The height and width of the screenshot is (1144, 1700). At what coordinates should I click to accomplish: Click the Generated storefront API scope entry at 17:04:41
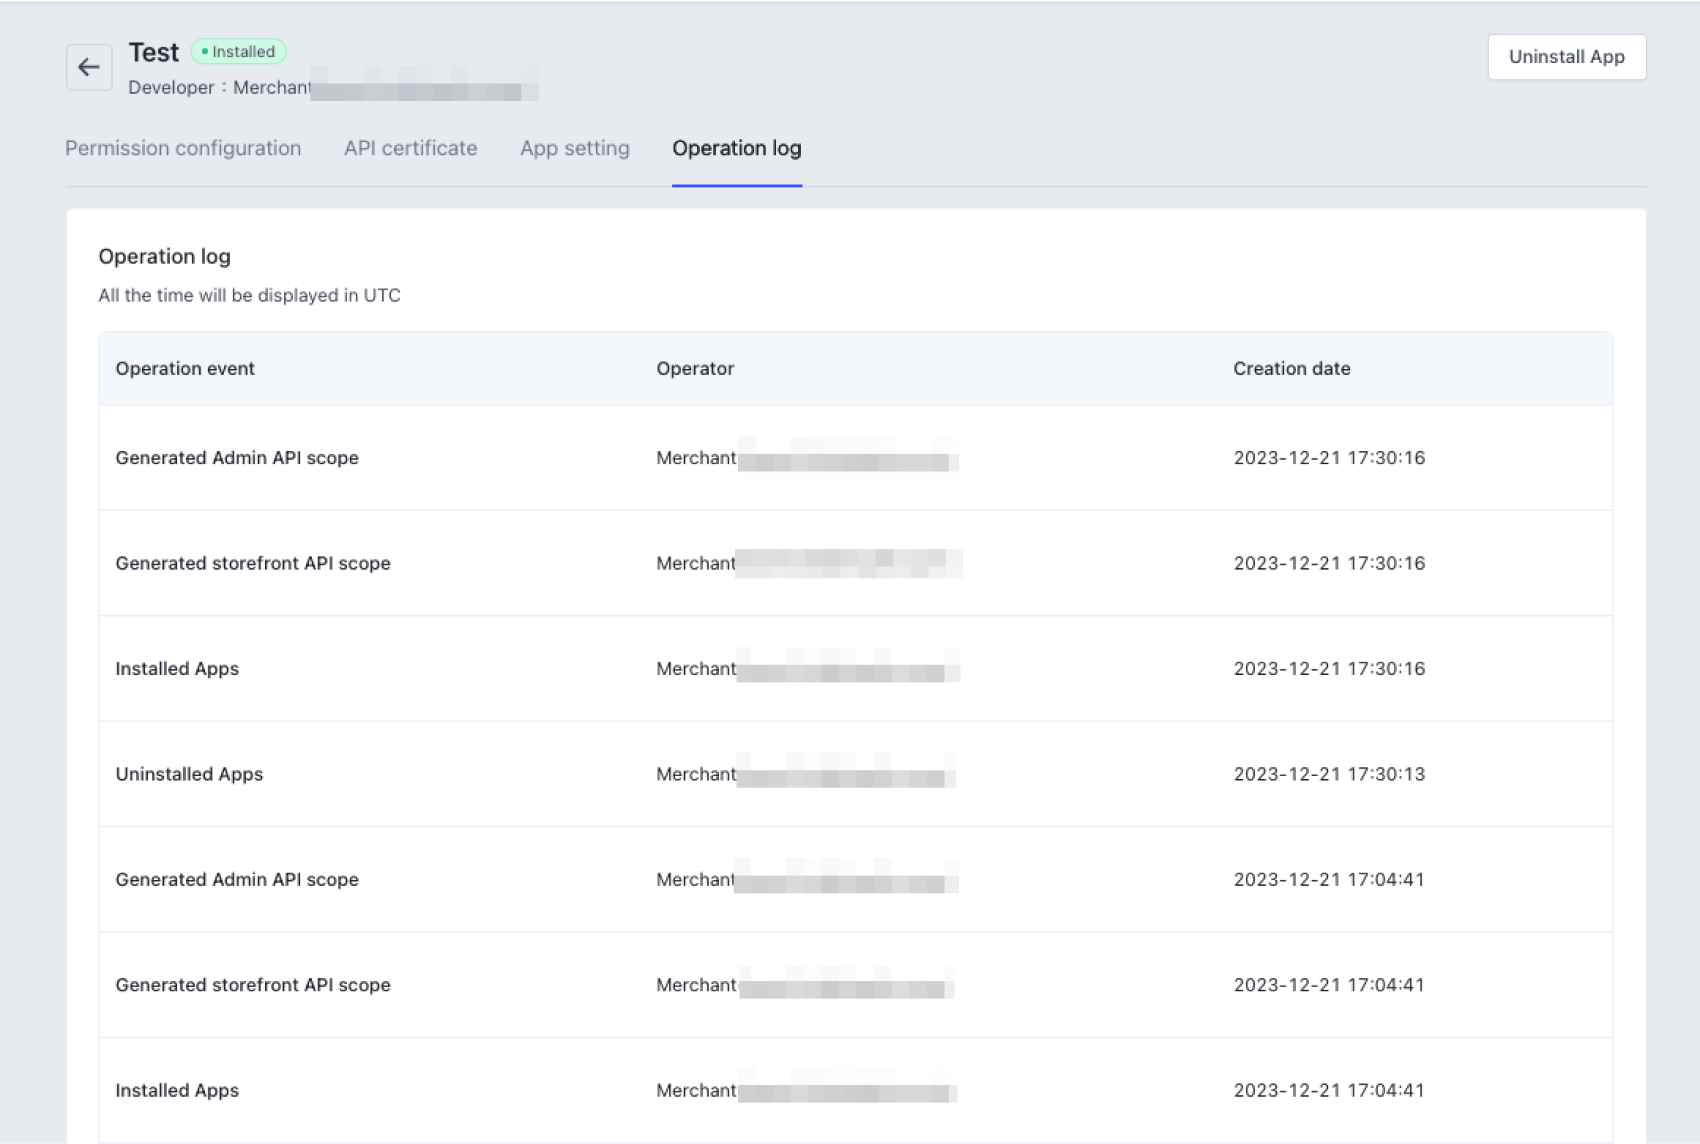[253, 985]
